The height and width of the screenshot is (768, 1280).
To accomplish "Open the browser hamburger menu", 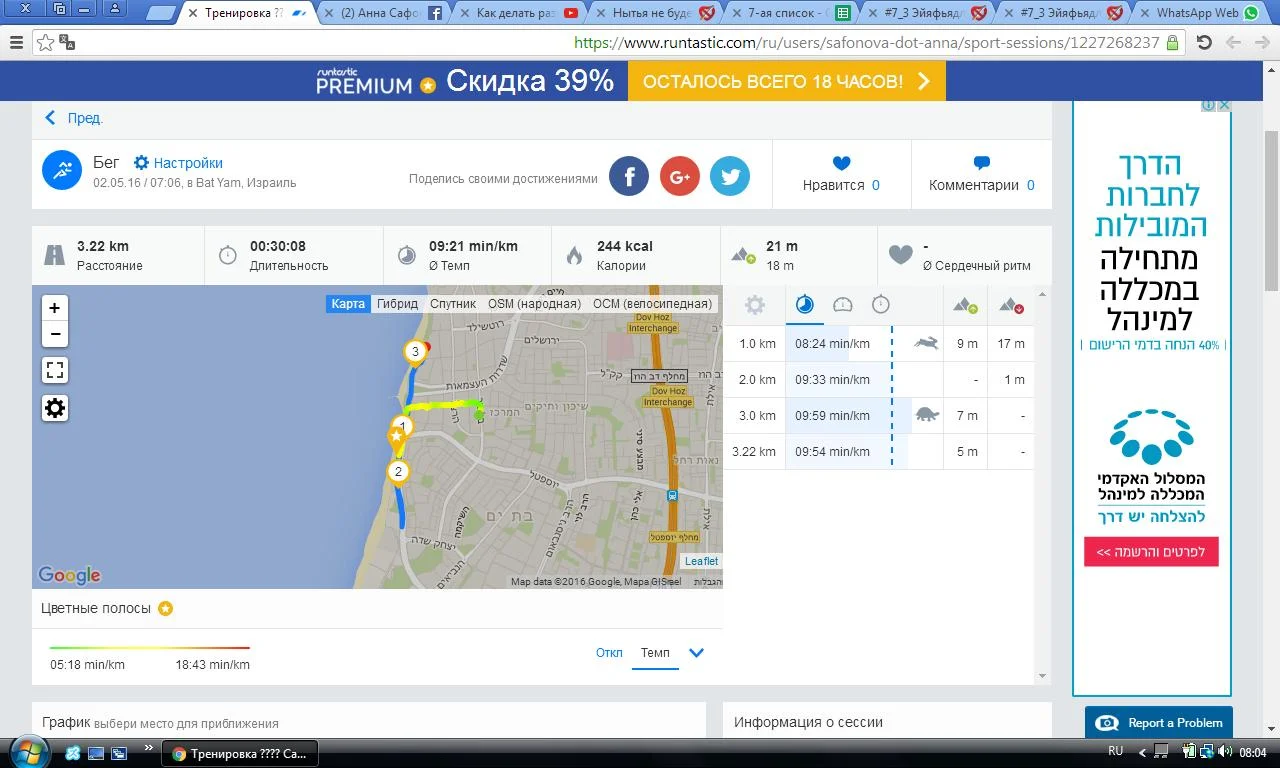I will pos(16,43).
